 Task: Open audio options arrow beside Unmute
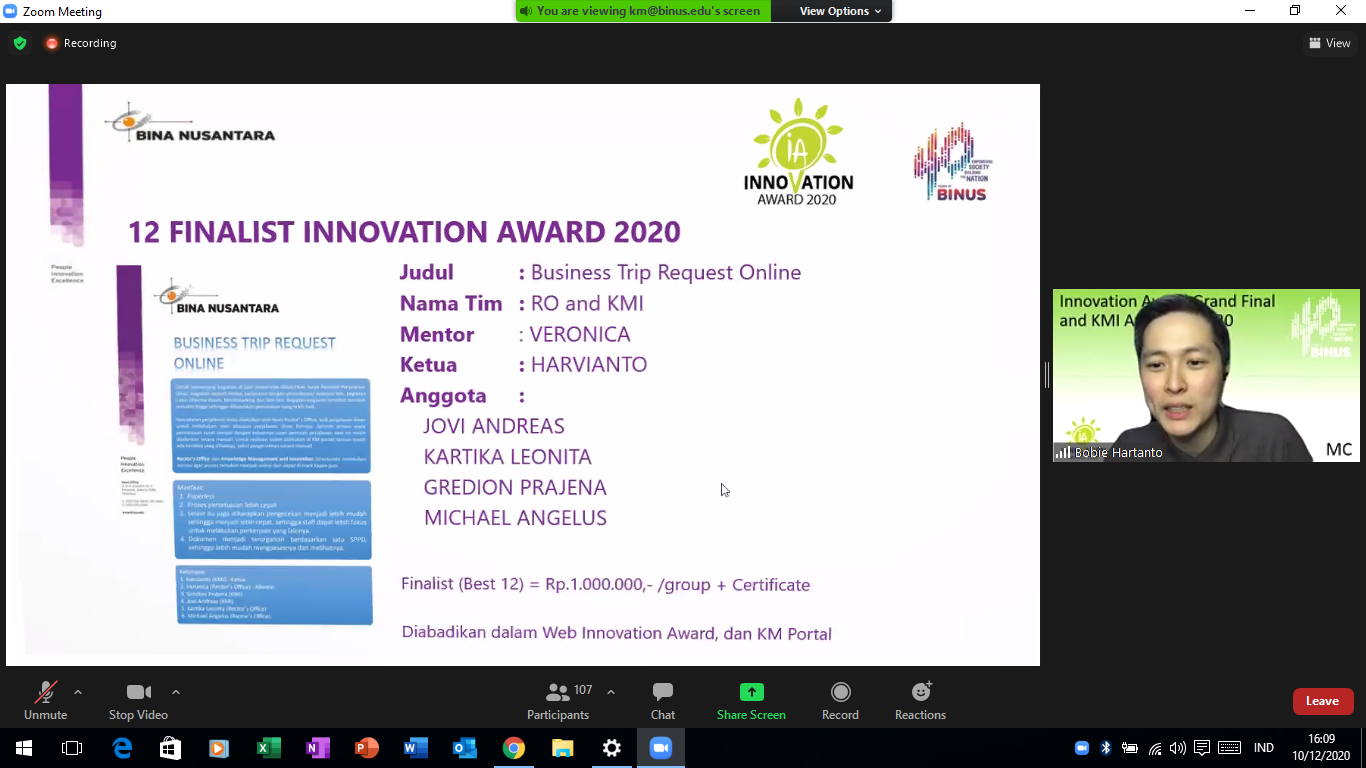[x=78, y=692]
